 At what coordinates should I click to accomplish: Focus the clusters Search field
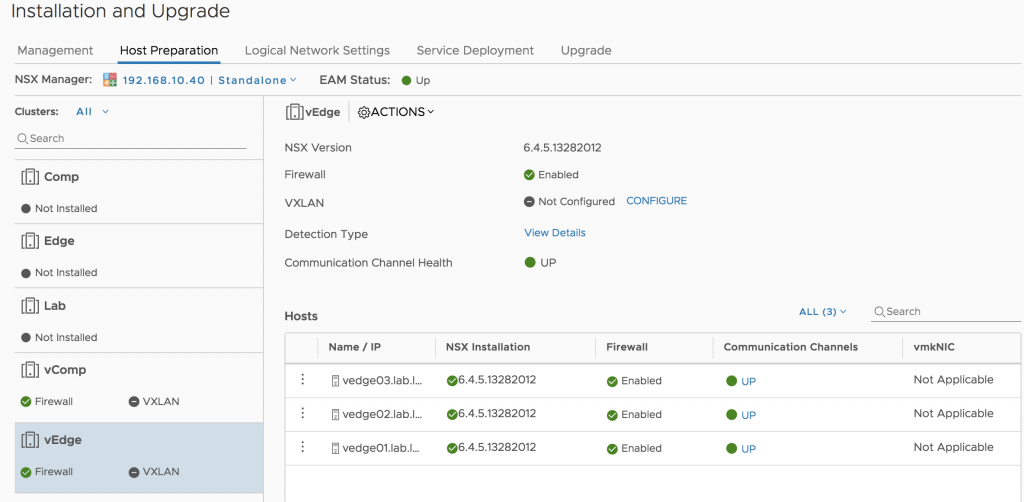pyautogui.click(x=131, y=138)
